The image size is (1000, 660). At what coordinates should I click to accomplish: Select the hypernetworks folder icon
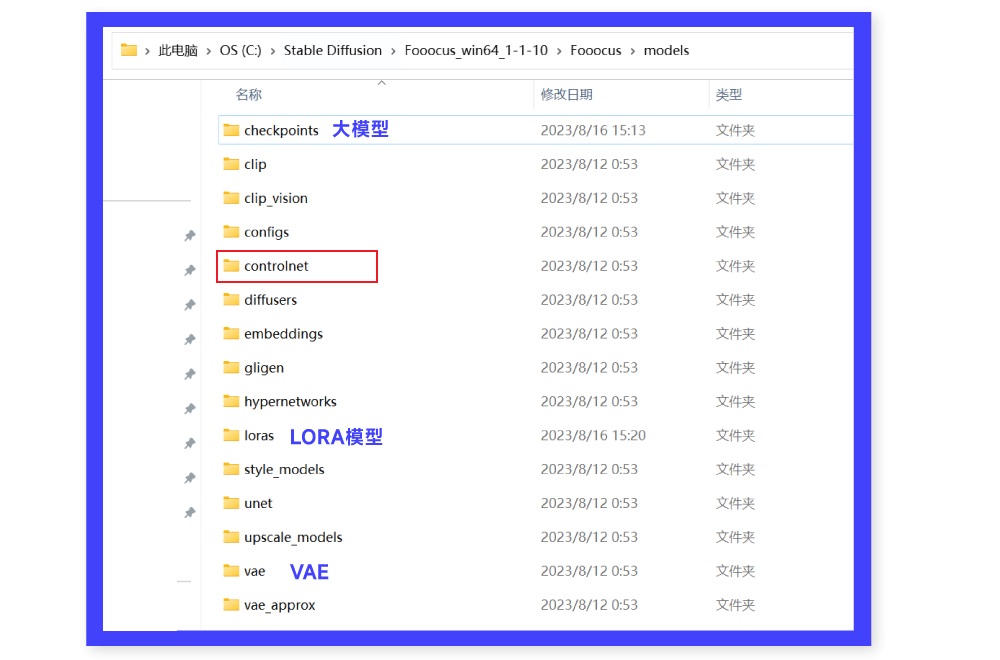click(x=231, y=400)
